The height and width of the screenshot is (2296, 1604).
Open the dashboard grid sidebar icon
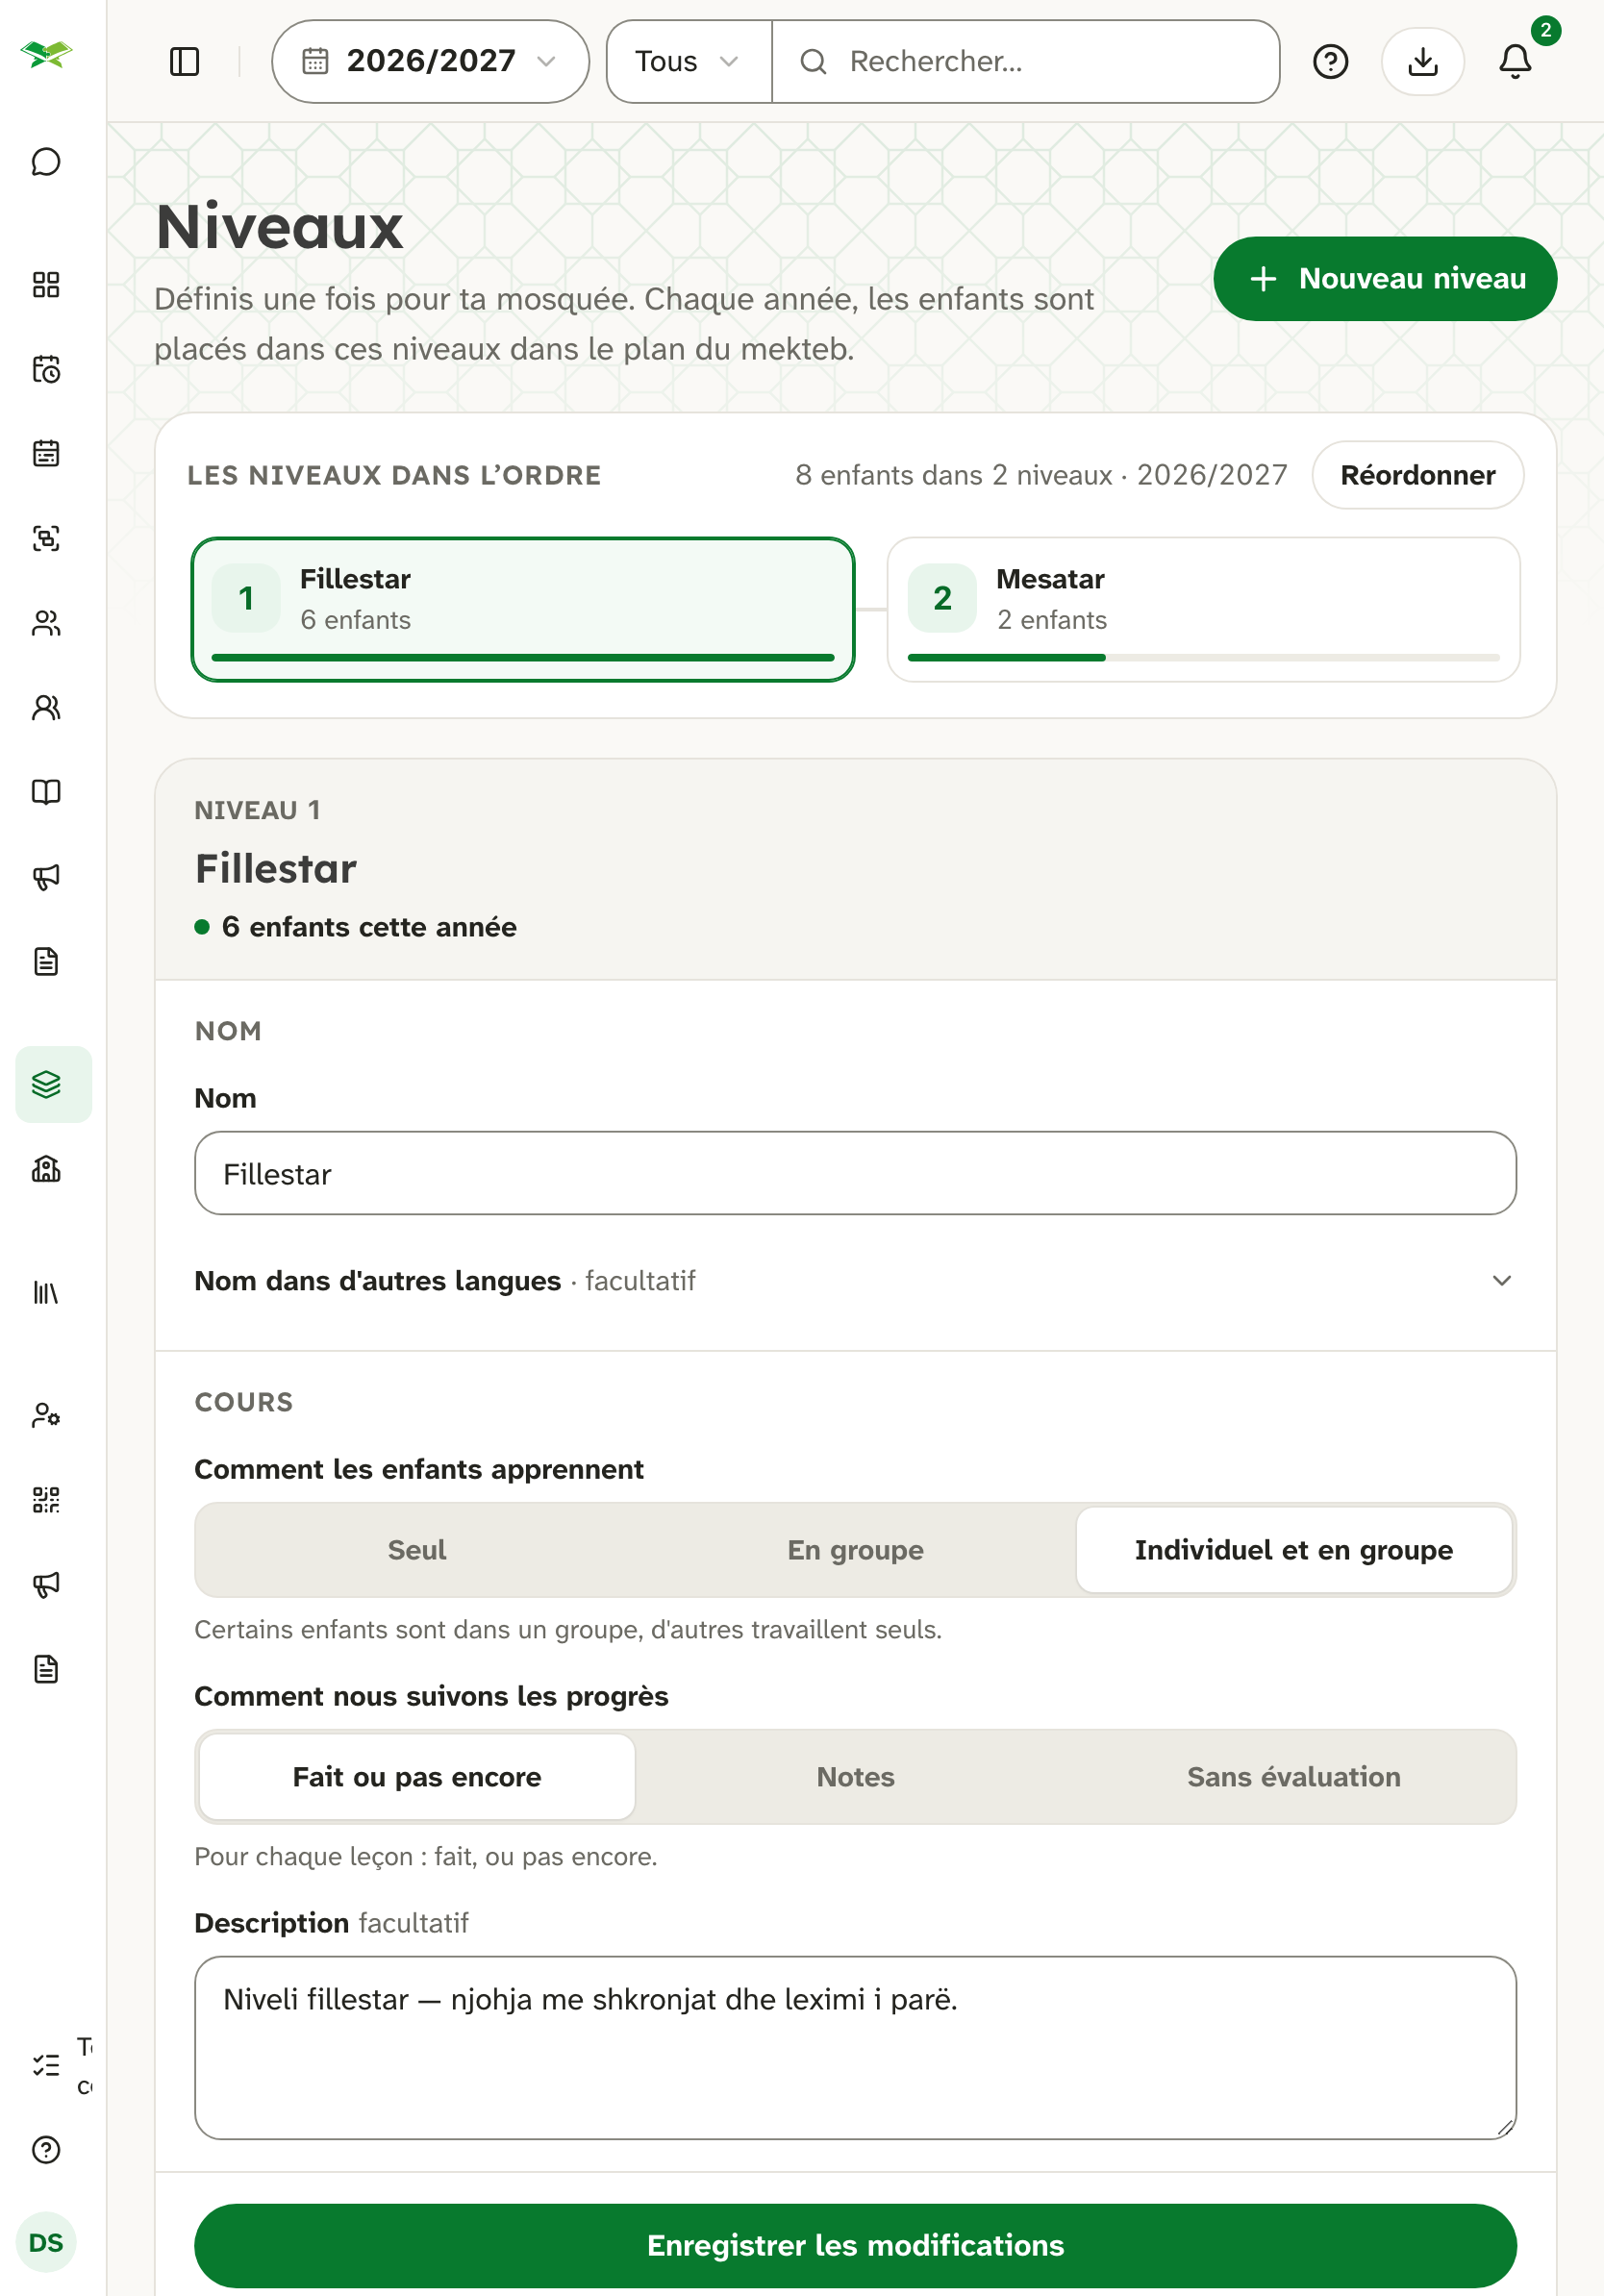[x=46, y=285]
